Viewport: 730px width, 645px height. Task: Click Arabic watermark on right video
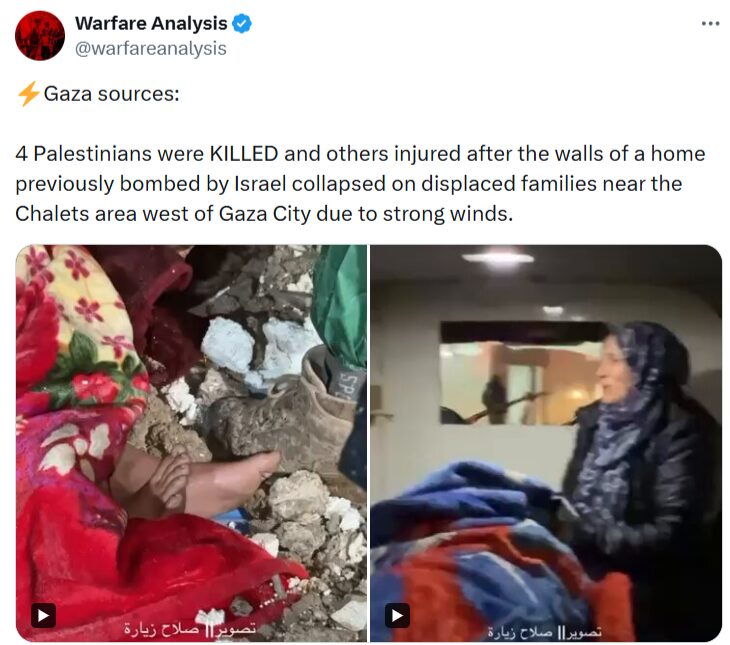coord(545,632)
